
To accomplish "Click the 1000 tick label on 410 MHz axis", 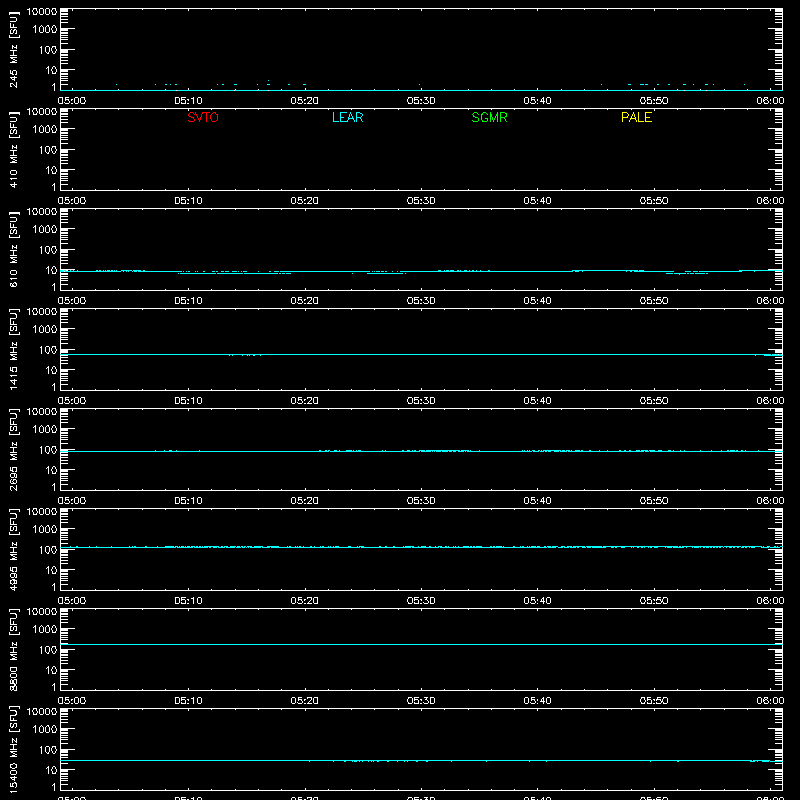I will (x=45, y=130).
